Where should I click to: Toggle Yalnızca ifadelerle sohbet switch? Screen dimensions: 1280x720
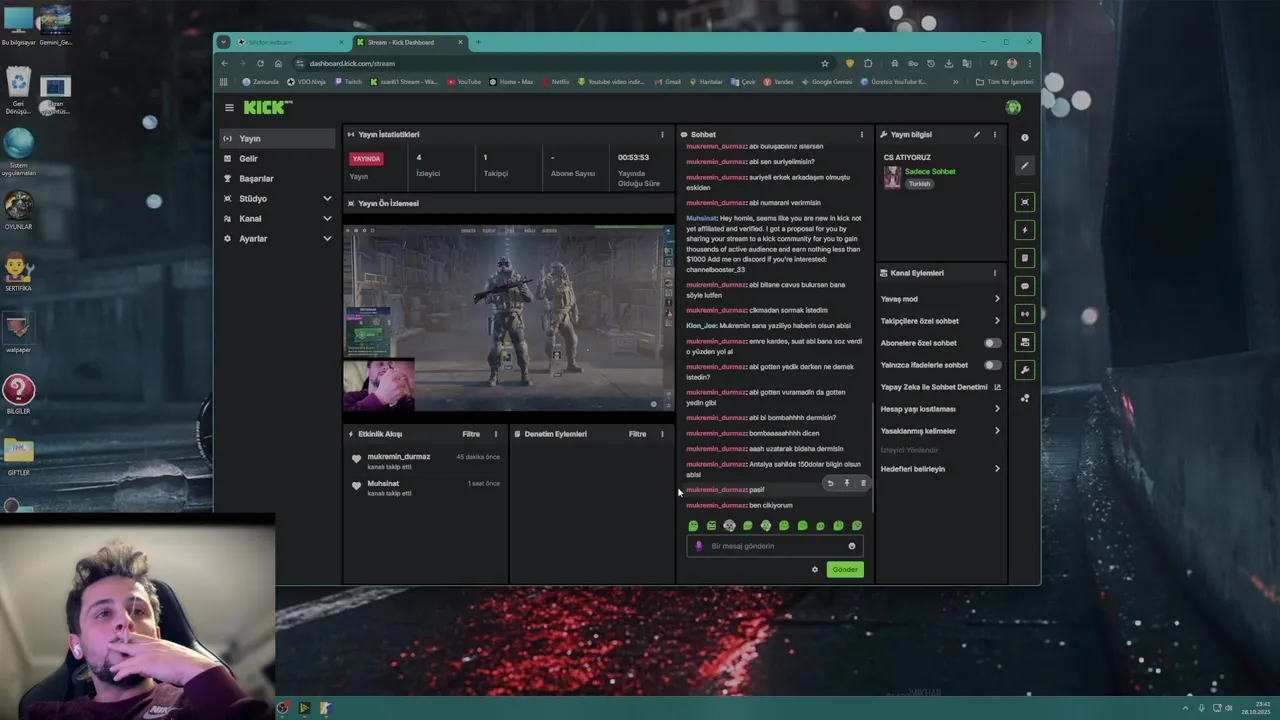992,365
